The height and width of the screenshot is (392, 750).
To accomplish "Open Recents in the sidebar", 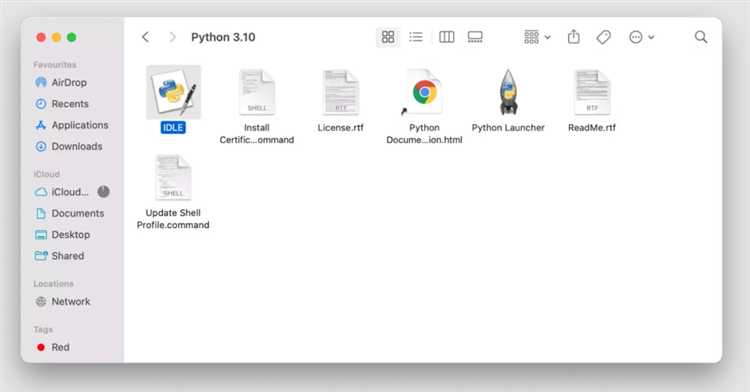I will coord(62,104).
